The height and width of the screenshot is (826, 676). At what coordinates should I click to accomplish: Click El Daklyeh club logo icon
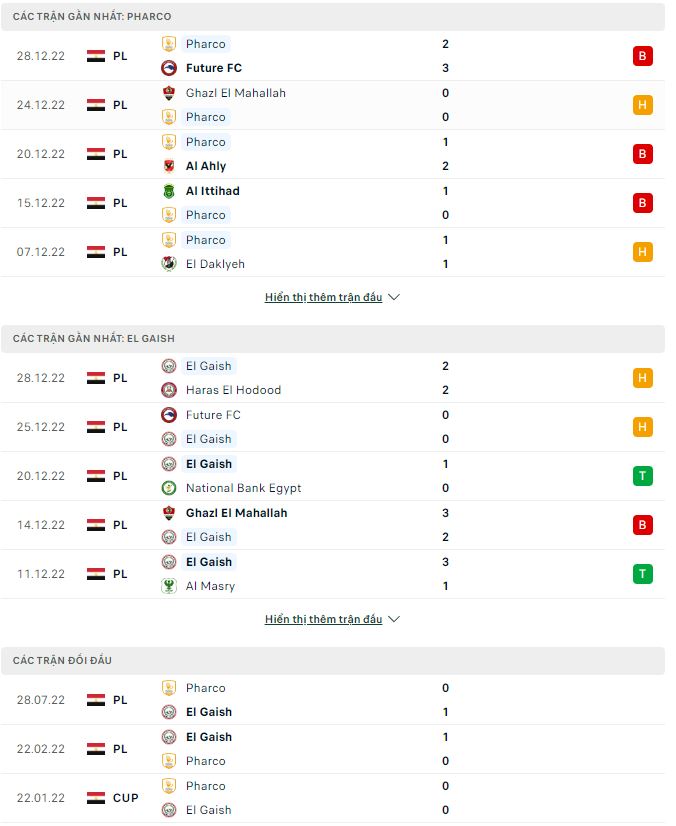pyautogui.click(x=169, y=264)
